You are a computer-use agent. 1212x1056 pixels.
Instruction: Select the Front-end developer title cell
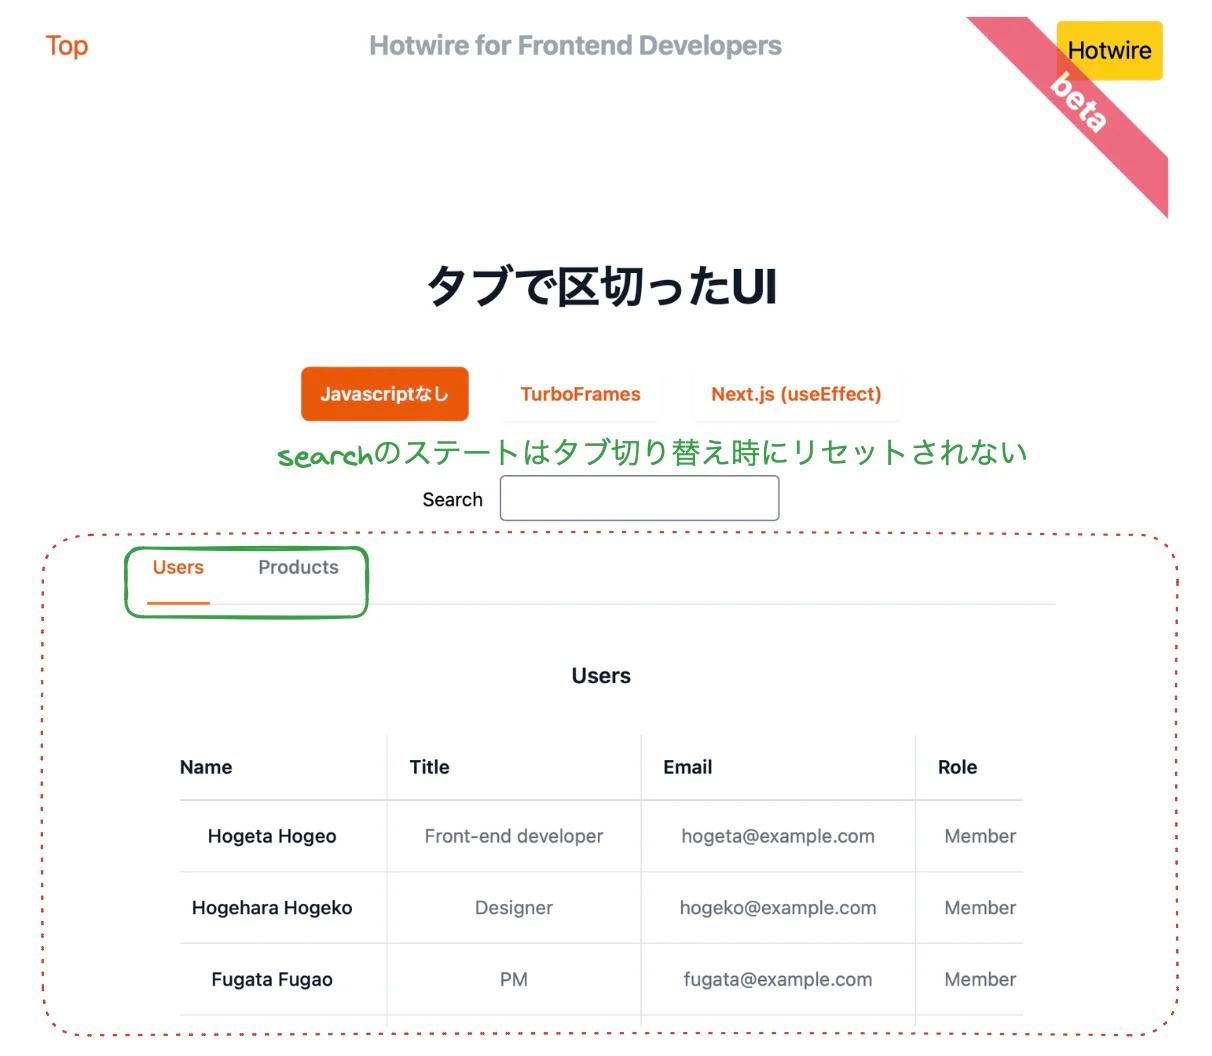514,836
